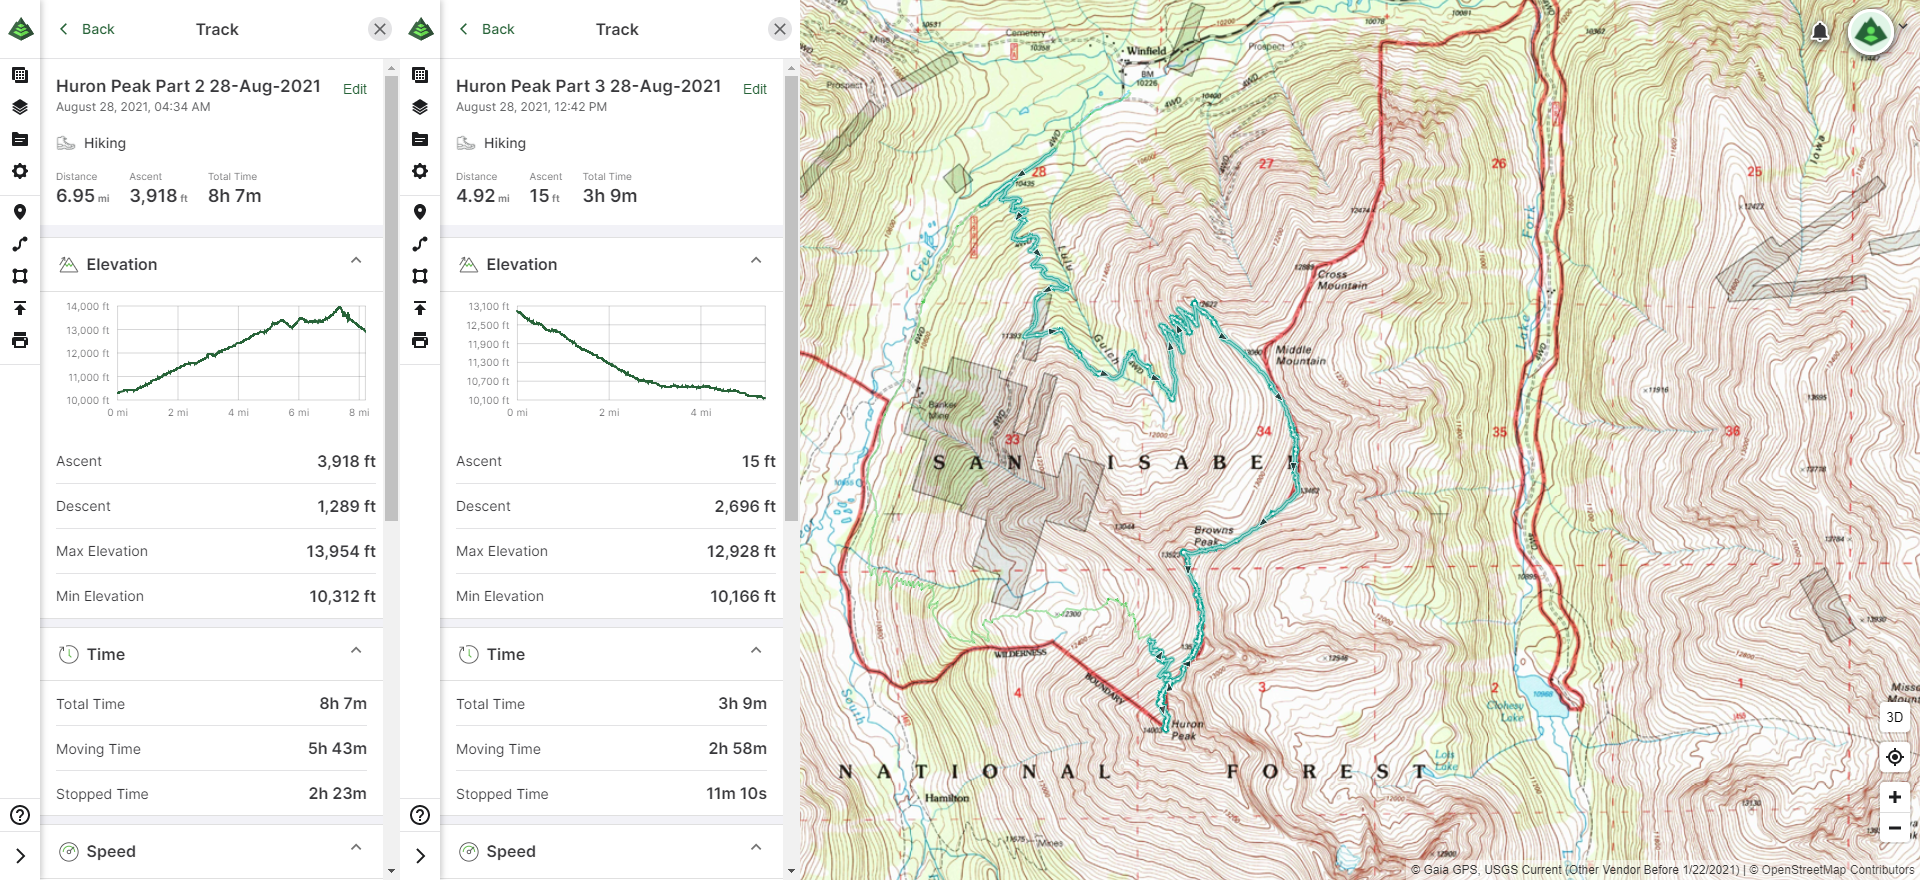This screenshot has height=880, width=1920.
Task: Center map on my location
Action: click(x=1895, y=757)
